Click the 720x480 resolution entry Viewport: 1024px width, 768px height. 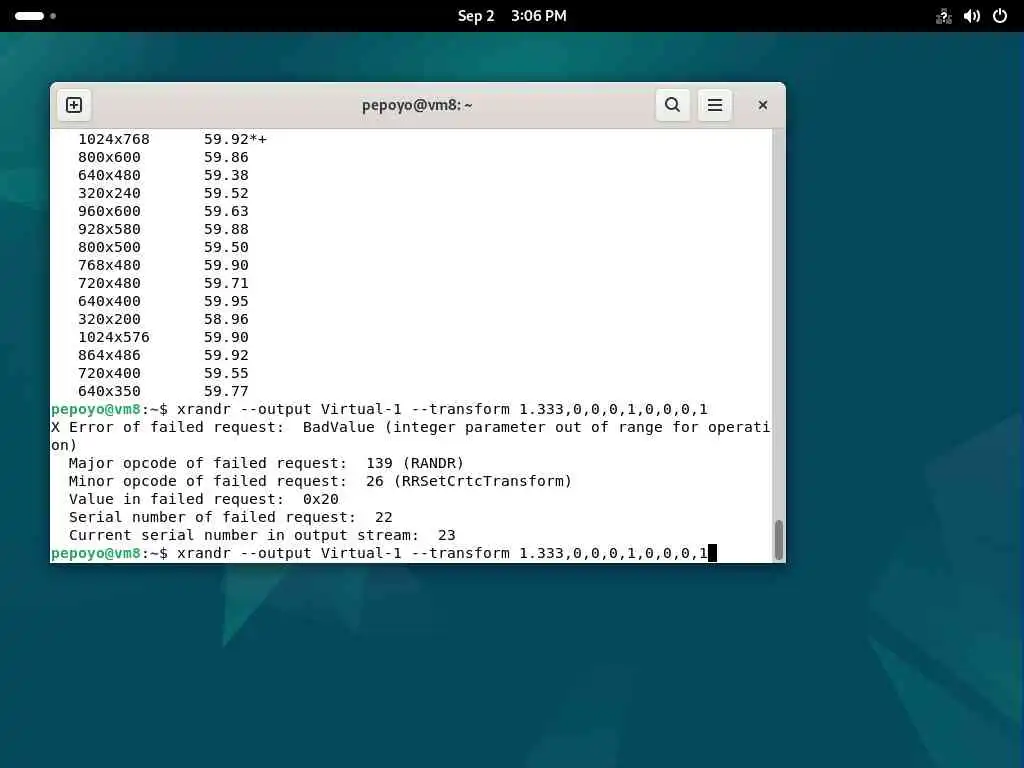tap(109, 283)
